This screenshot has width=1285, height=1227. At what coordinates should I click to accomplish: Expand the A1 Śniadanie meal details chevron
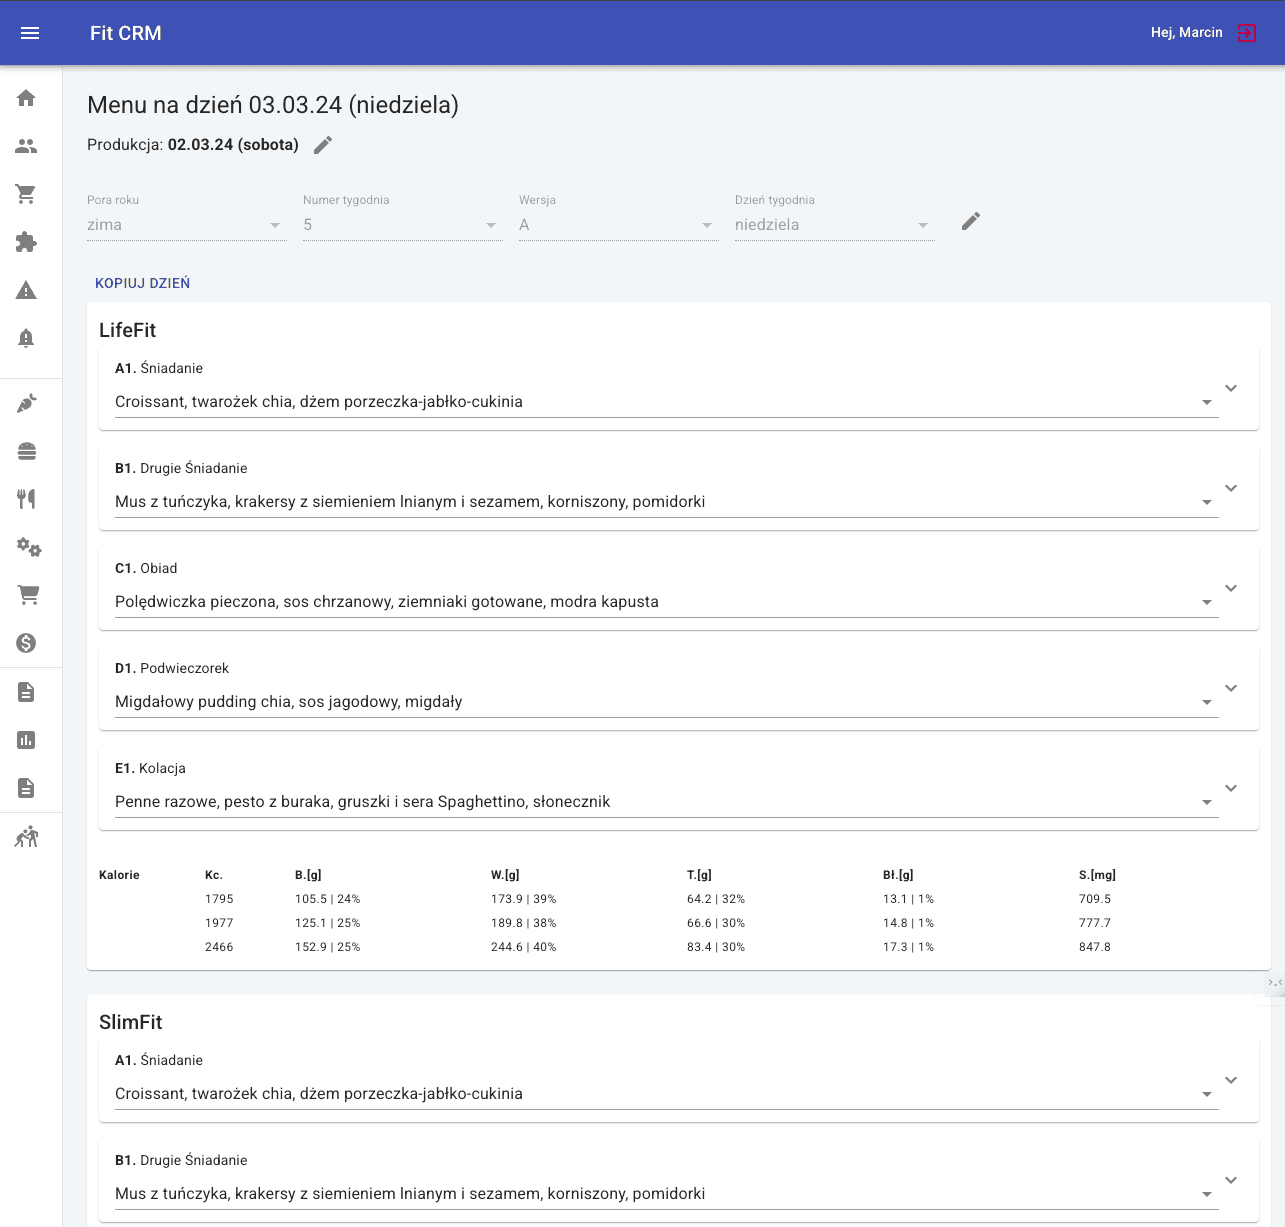[x=1231, y=389]
